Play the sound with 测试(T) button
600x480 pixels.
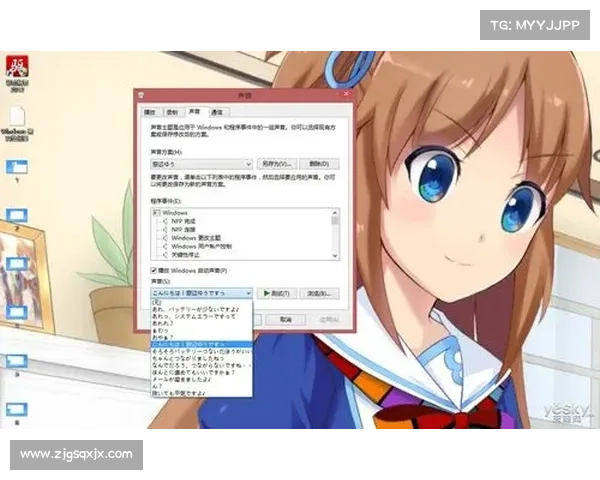[x=277, y=294]
